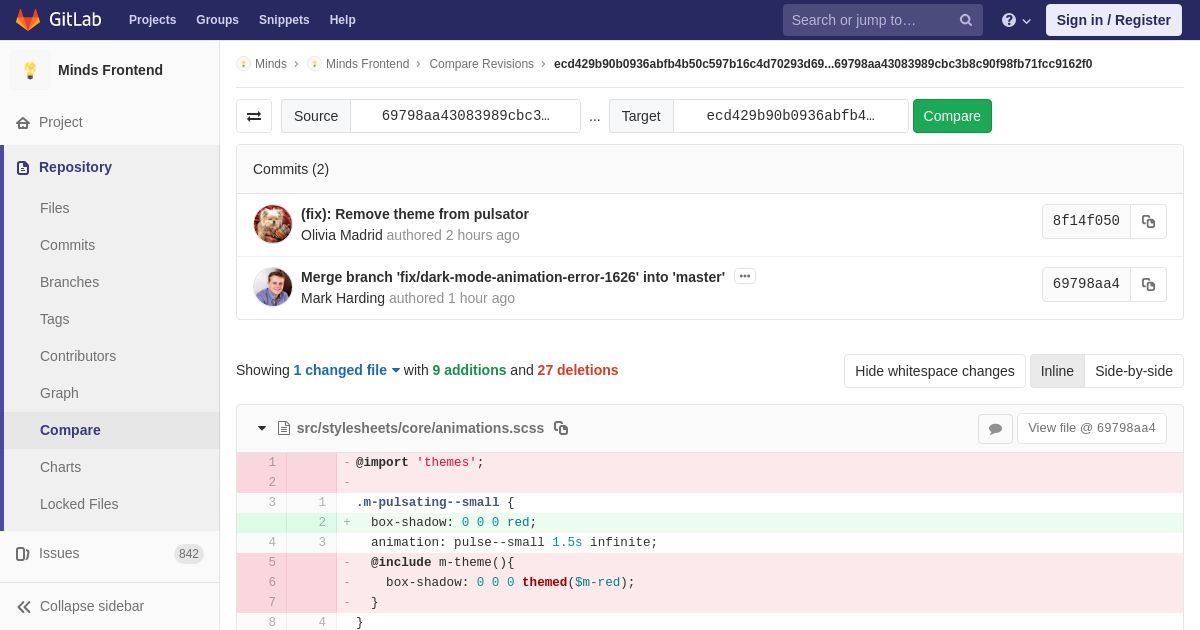Expand merge commit description ellipsis
The width and height of the screenshot is (1200, 630).
[745, 276]
